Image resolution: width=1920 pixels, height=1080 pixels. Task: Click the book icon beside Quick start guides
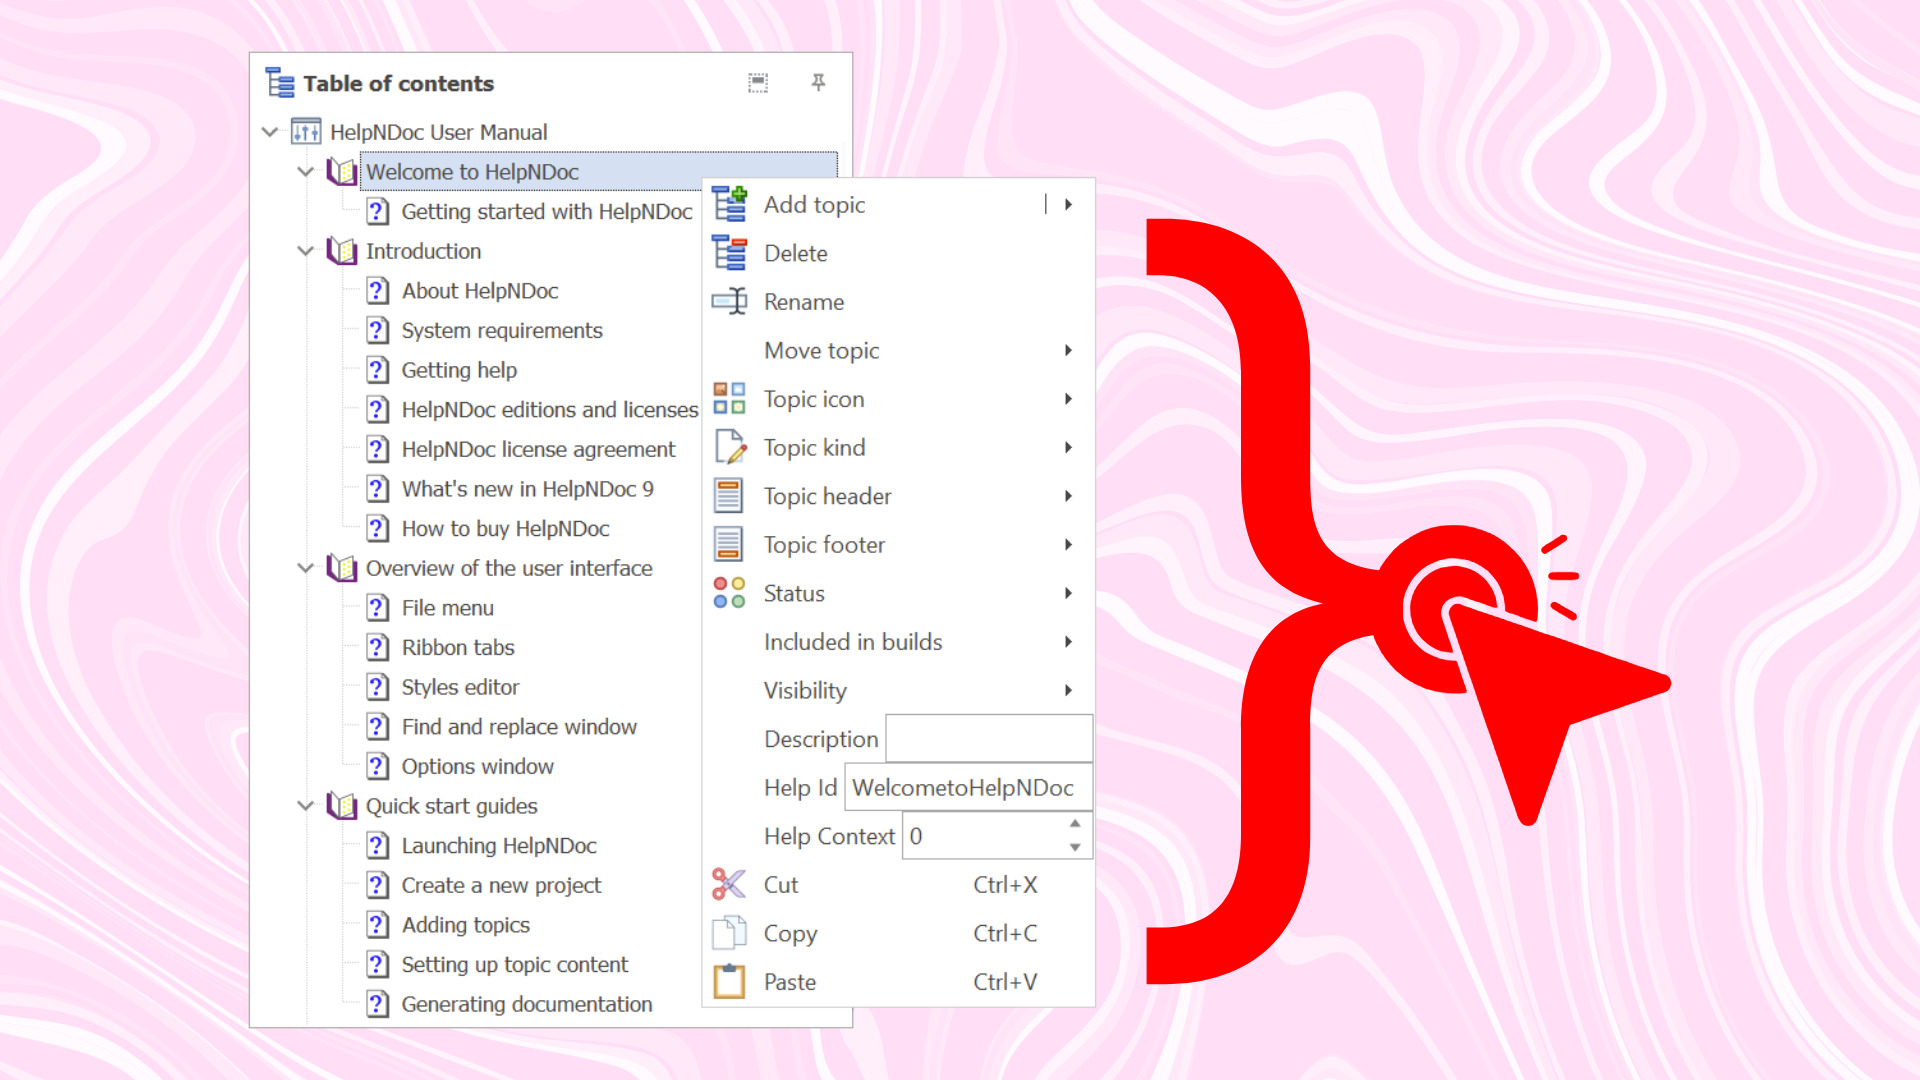click(x=342, y=806)
